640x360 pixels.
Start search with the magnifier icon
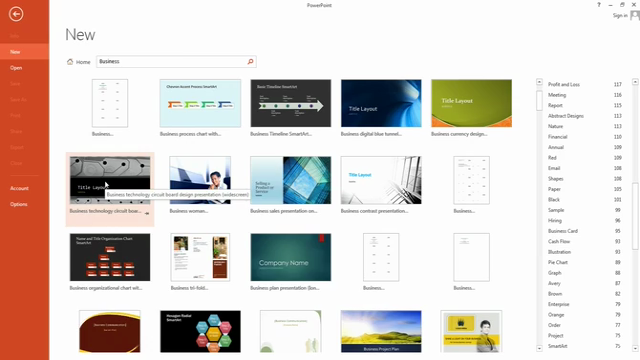[250, 62]
